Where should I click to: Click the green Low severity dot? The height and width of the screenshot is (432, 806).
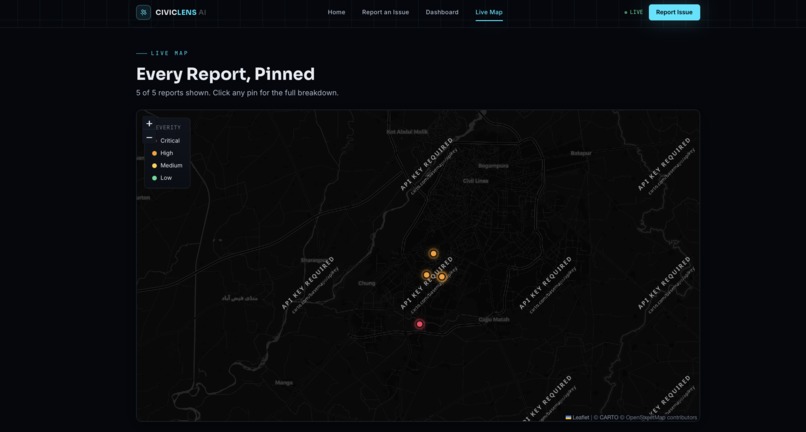tap(154, 178)
